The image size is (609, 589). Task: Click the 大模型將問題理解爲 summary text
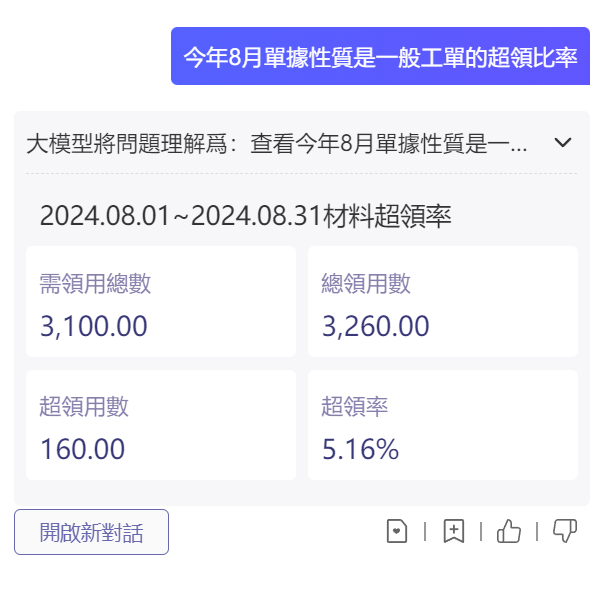coord(277,143)
